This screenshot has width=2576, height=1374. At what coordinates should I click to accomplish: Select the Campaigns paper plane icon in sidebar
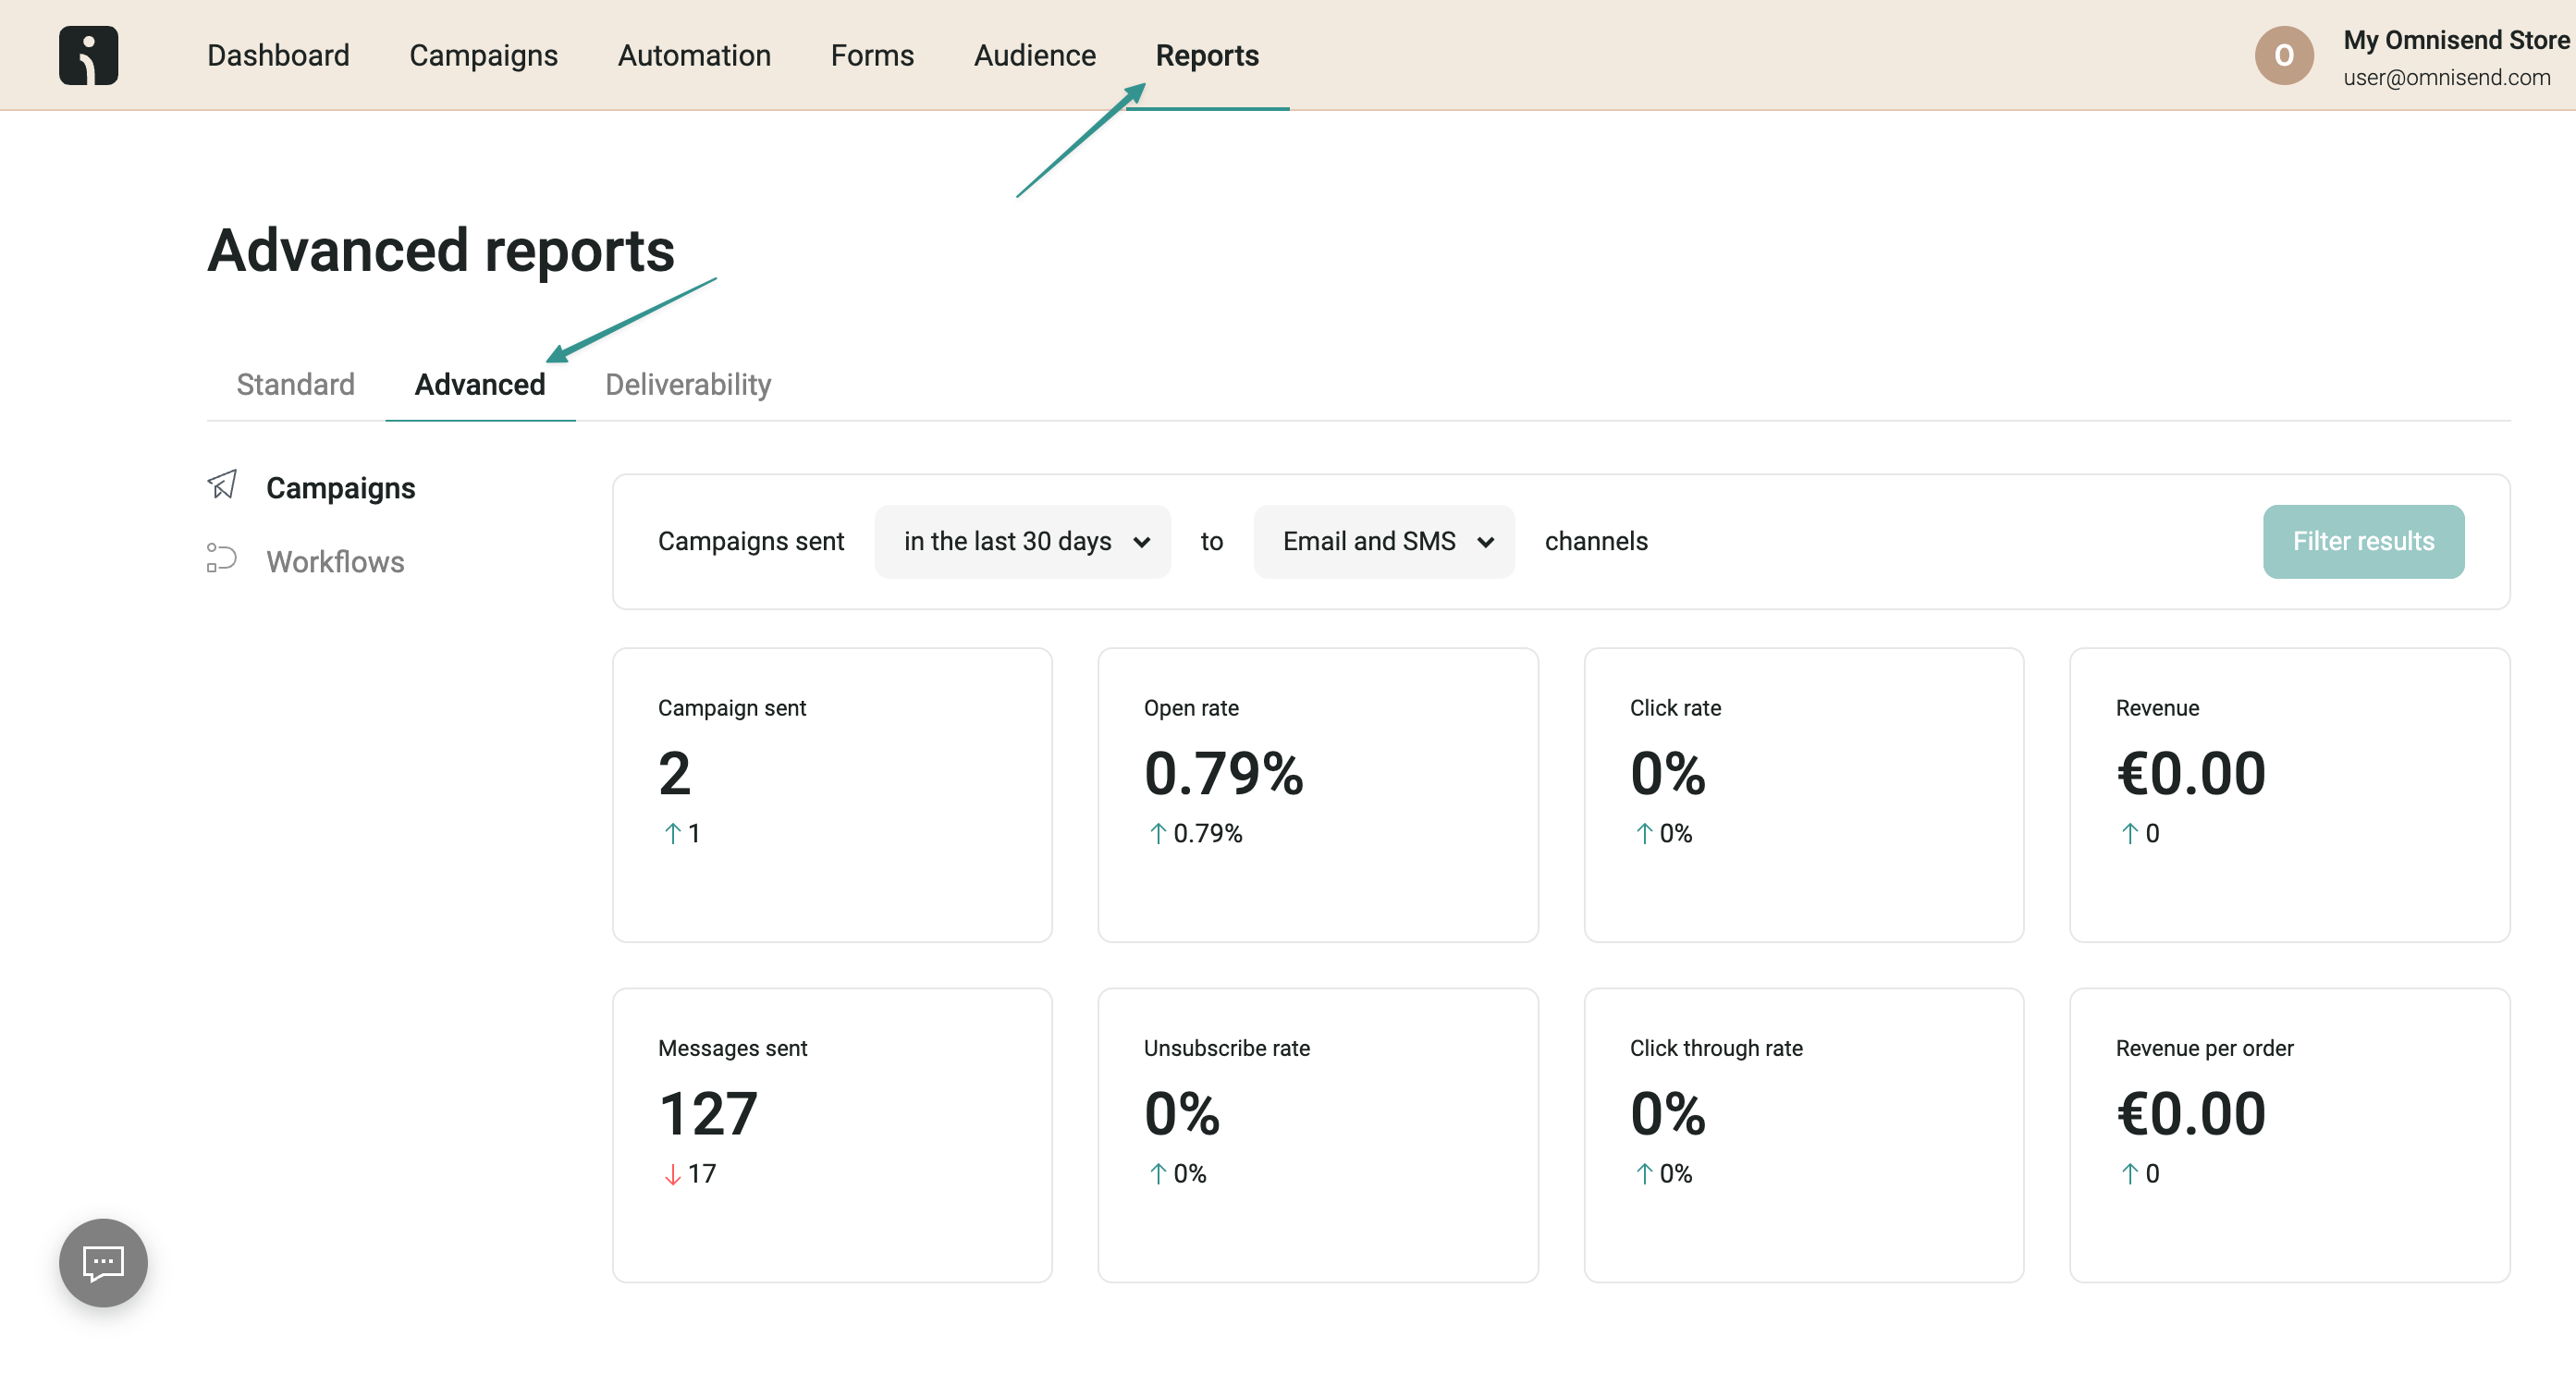[x=223, y=485]
